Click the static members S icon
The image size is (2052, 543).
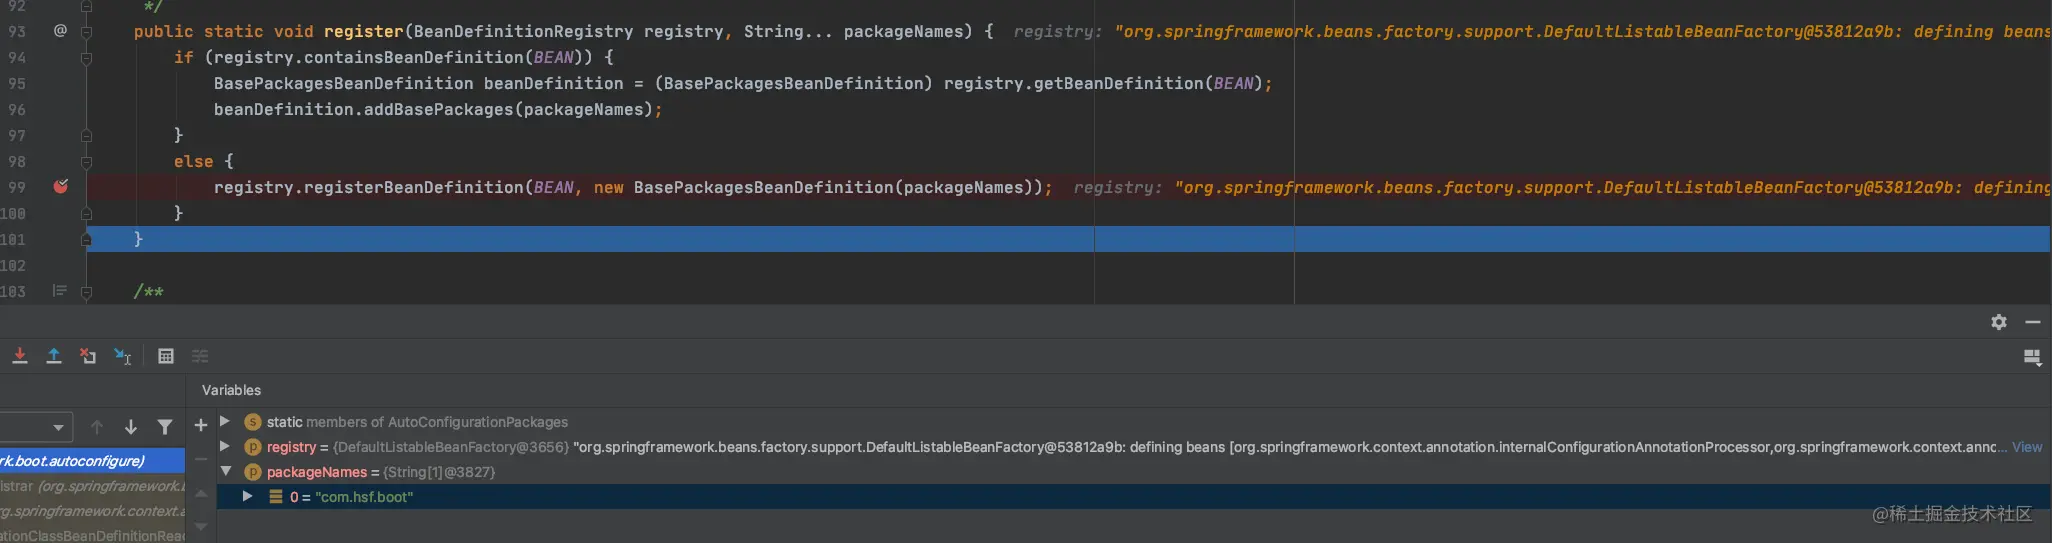click(253, 422)
